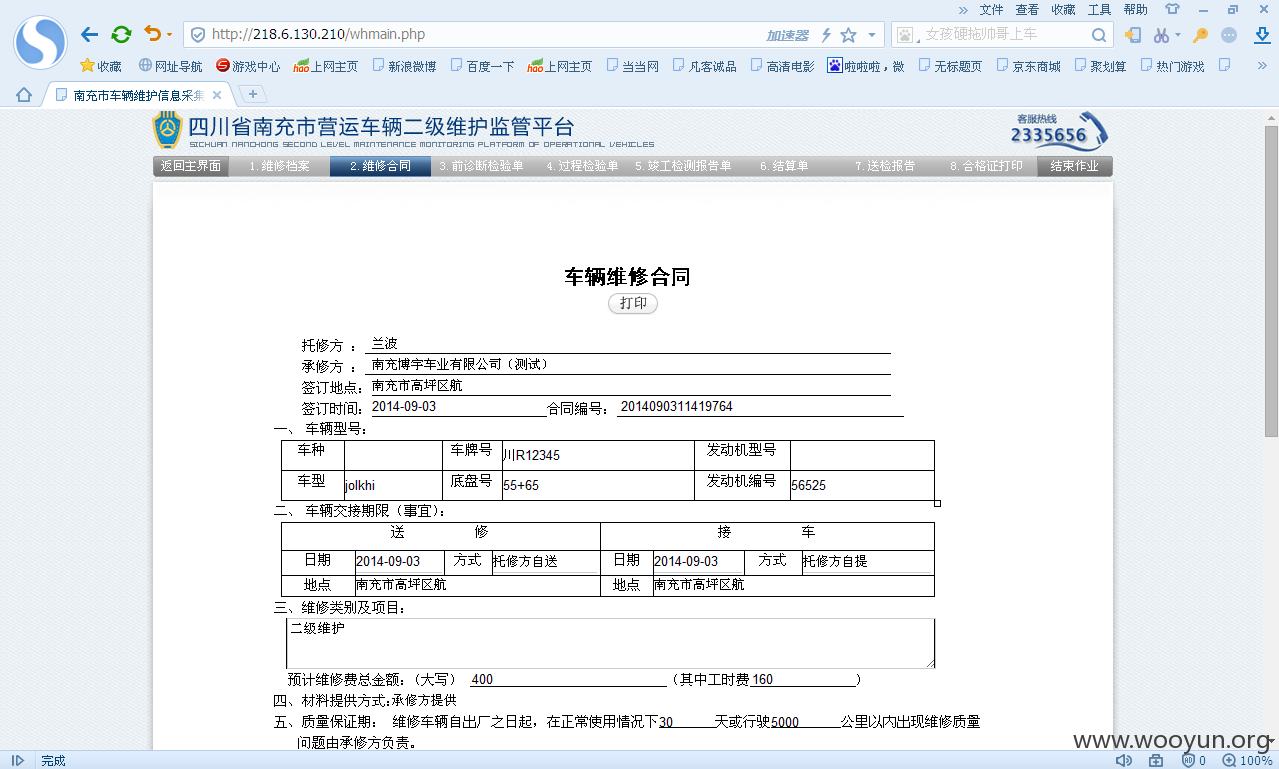Switch to the 3.前诊断检验单 step
This screenshot has width=1279, height=769.
click(481, 166)
